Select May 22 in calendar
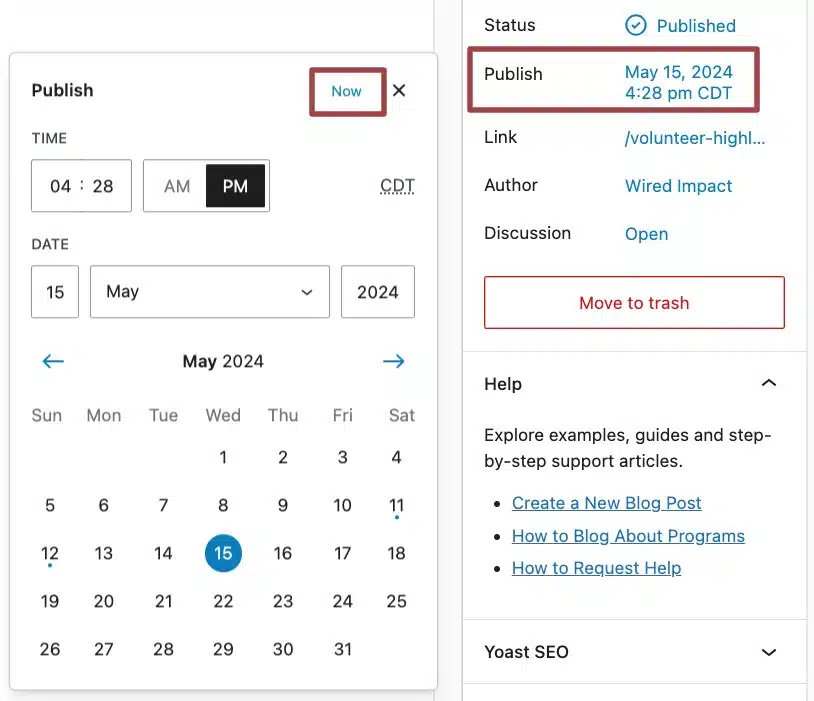 coord(223,601)
